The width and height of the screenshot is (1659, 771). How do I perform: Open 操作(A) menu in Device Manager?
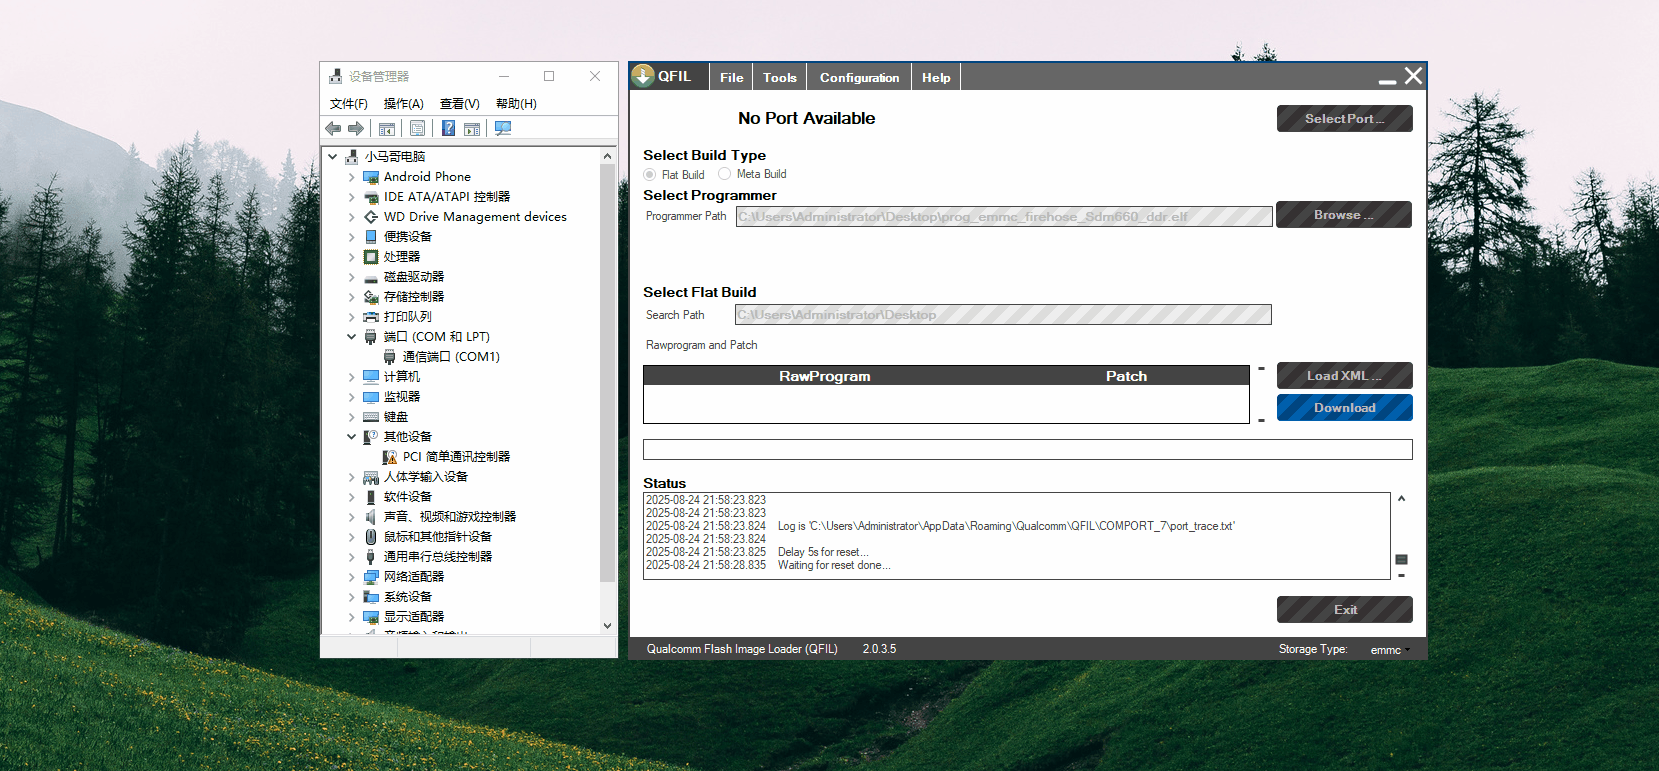[x=404, y=104]
